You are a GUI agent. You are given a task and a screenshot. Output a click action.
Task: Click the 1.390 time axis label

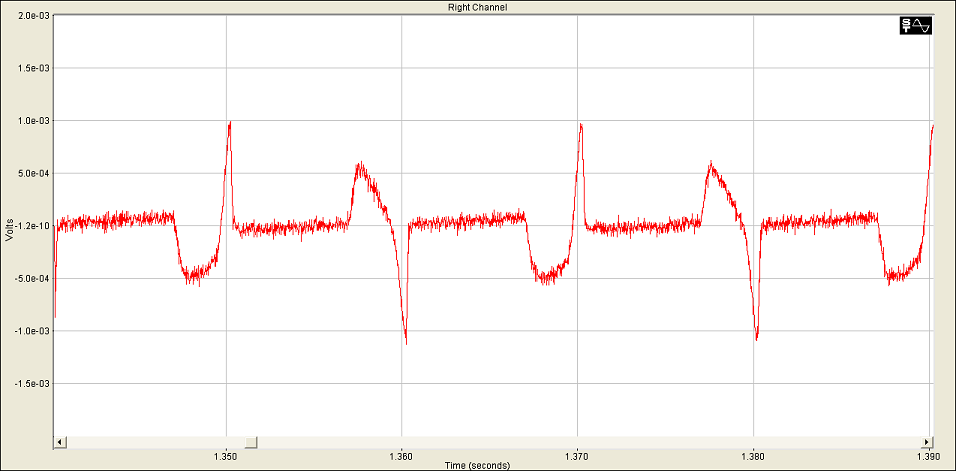929,456
